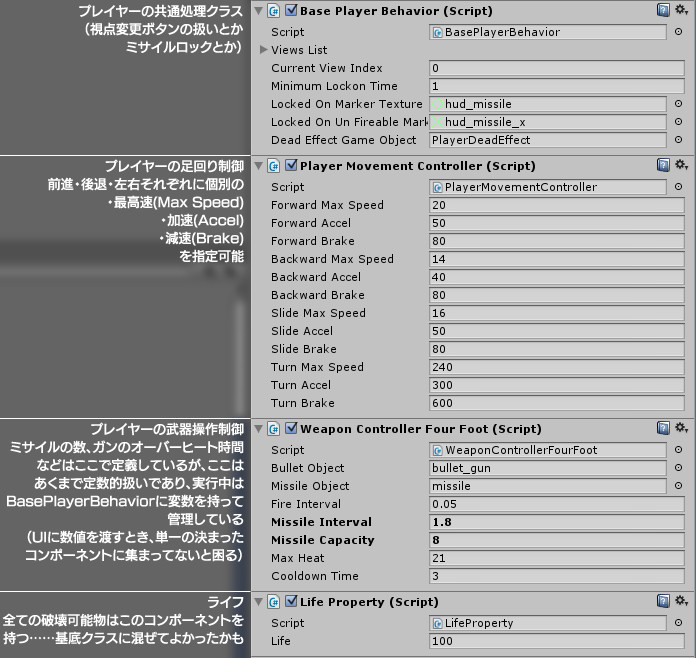Image resolution: width=696 pixels, height=658 pixels.
Task: Disable the Player Movement Controller script checkbox
Action: point(291,165)
